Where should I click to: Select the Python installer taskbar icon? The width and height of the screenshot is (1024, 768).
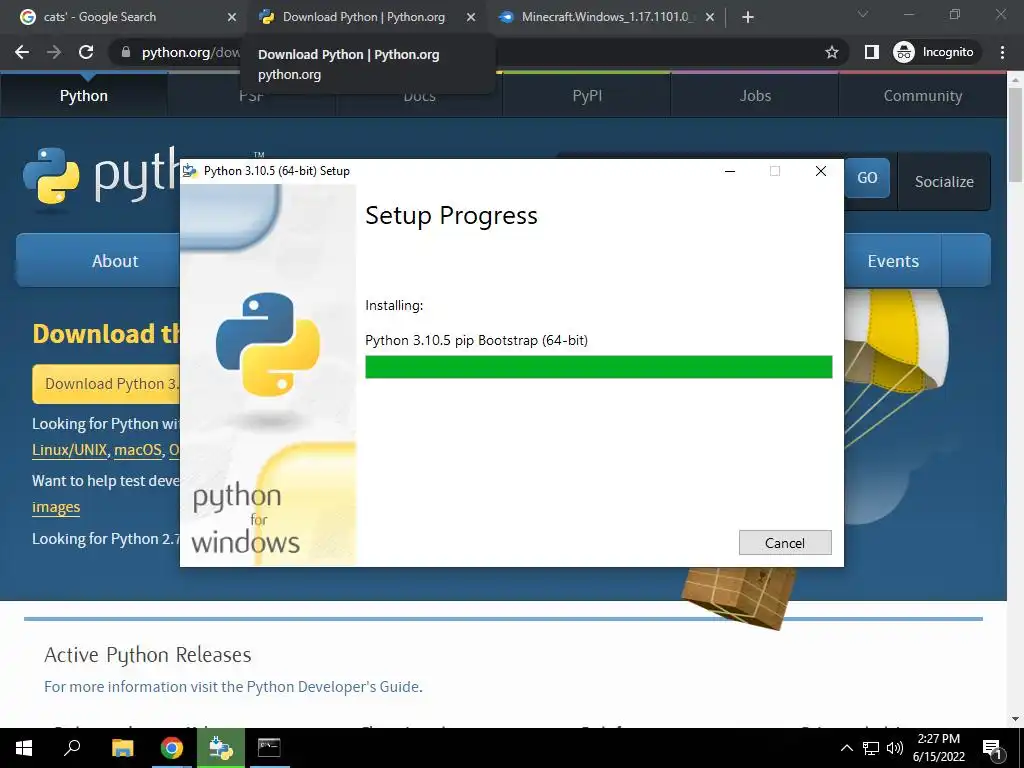pyautogui.click(x=221, y=748)
